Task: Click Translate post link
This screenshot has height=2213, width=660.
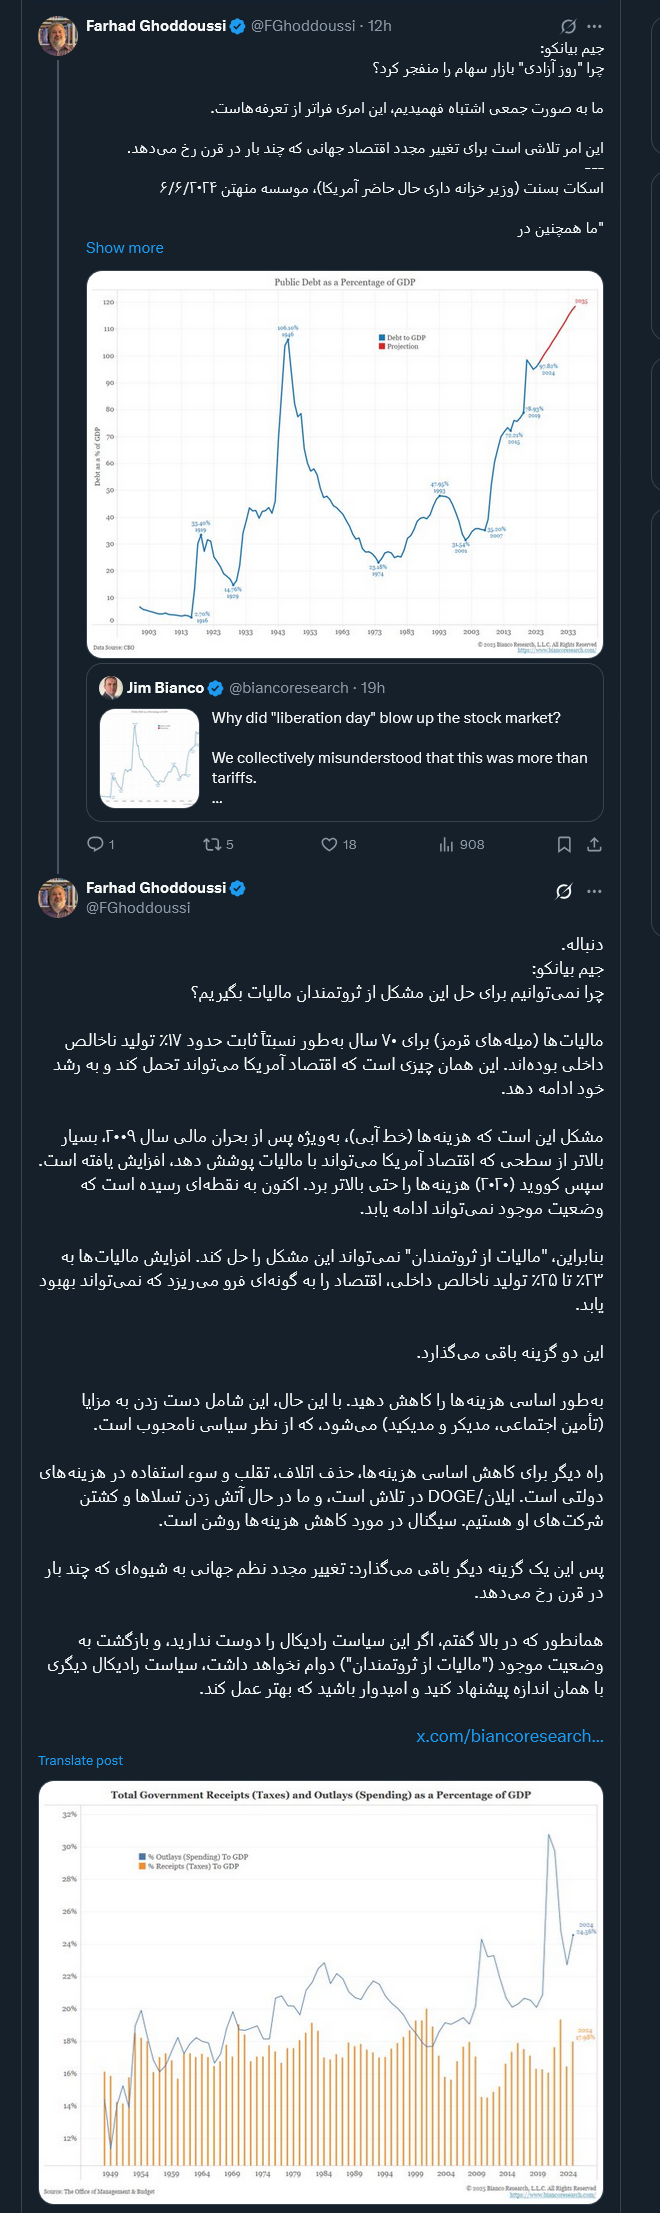Action: 80,1760
